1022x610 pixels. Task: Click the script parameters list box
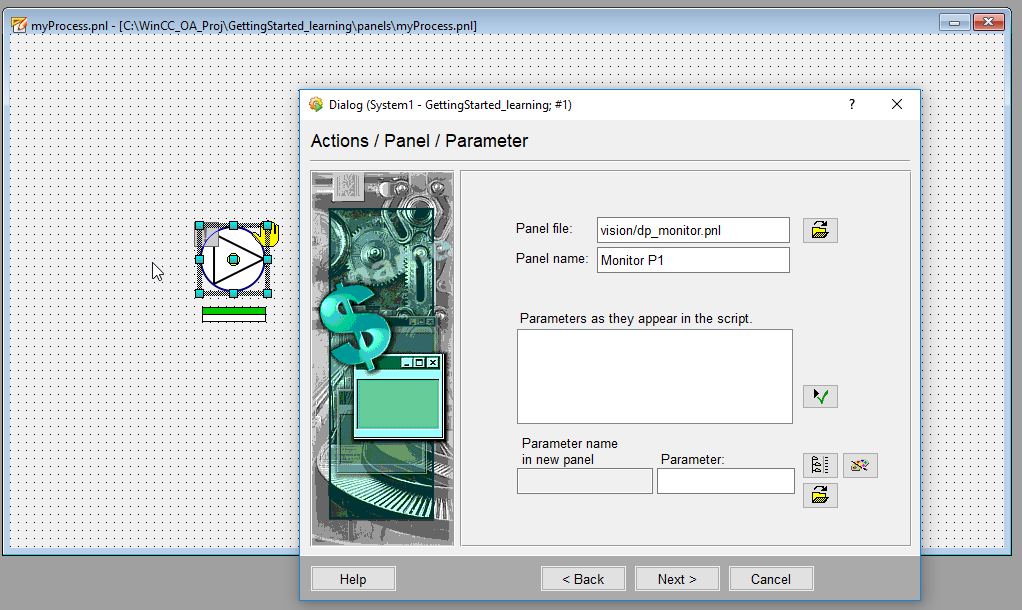(x=654, y=376)
